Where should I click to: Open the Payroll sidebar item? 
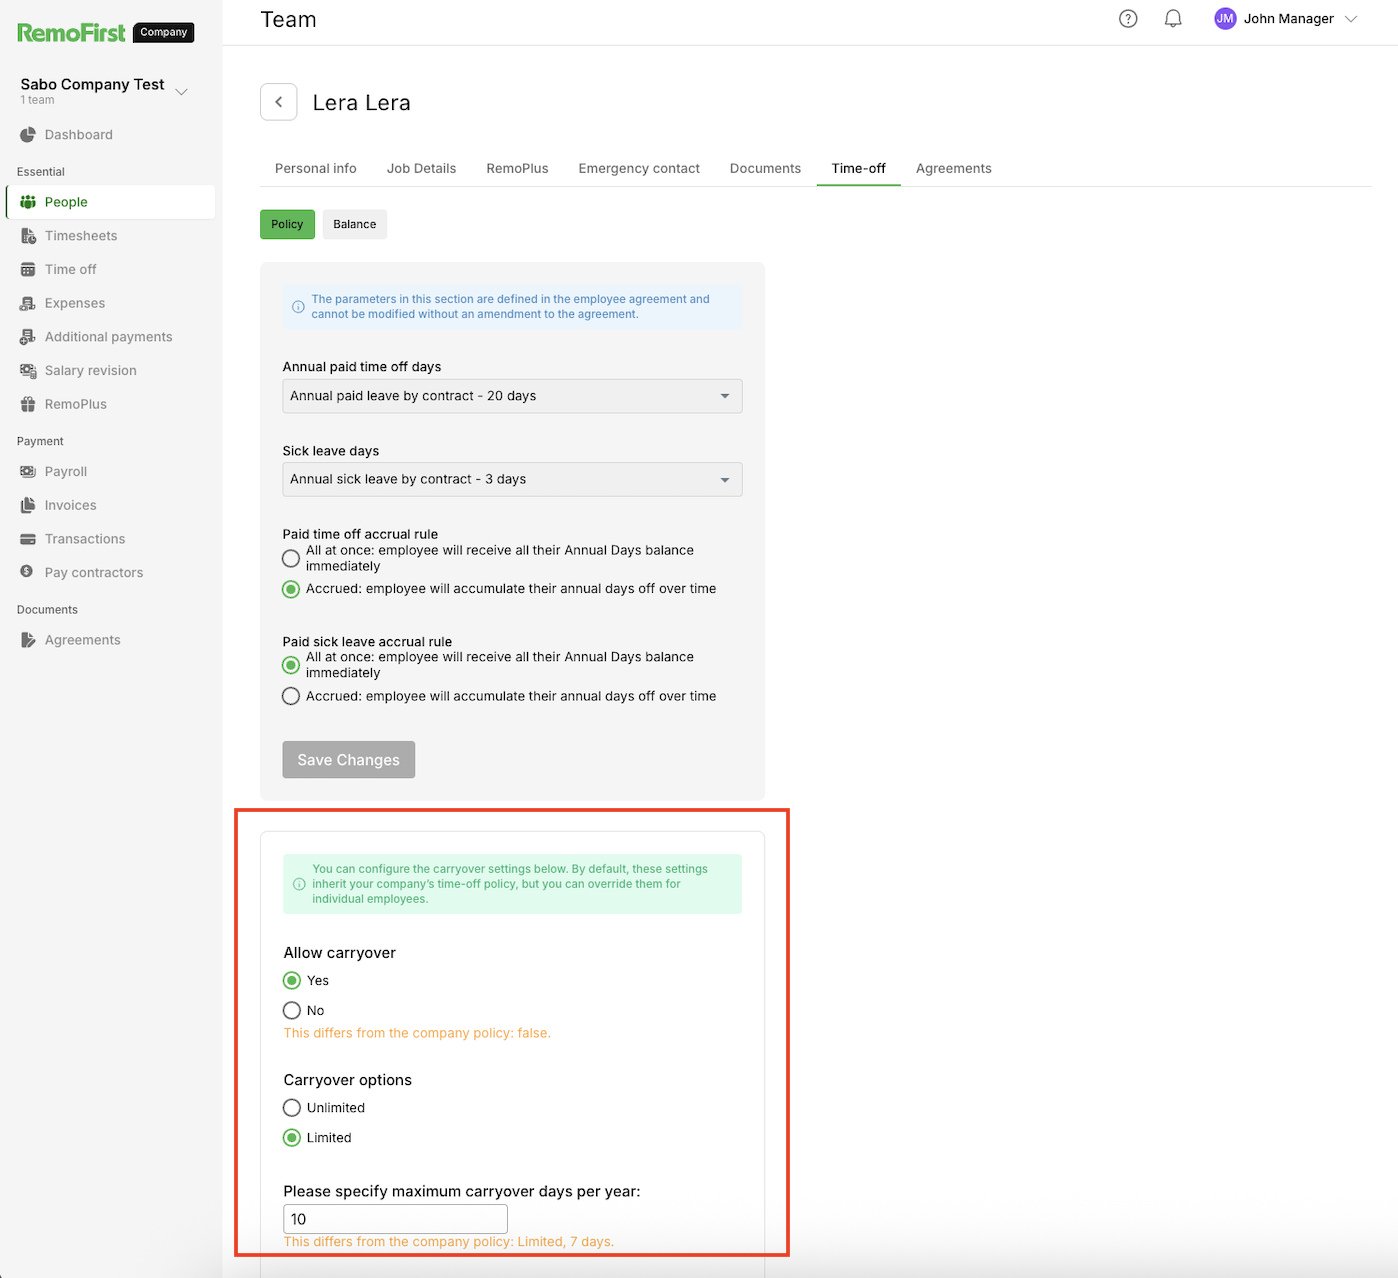[65, 472]
